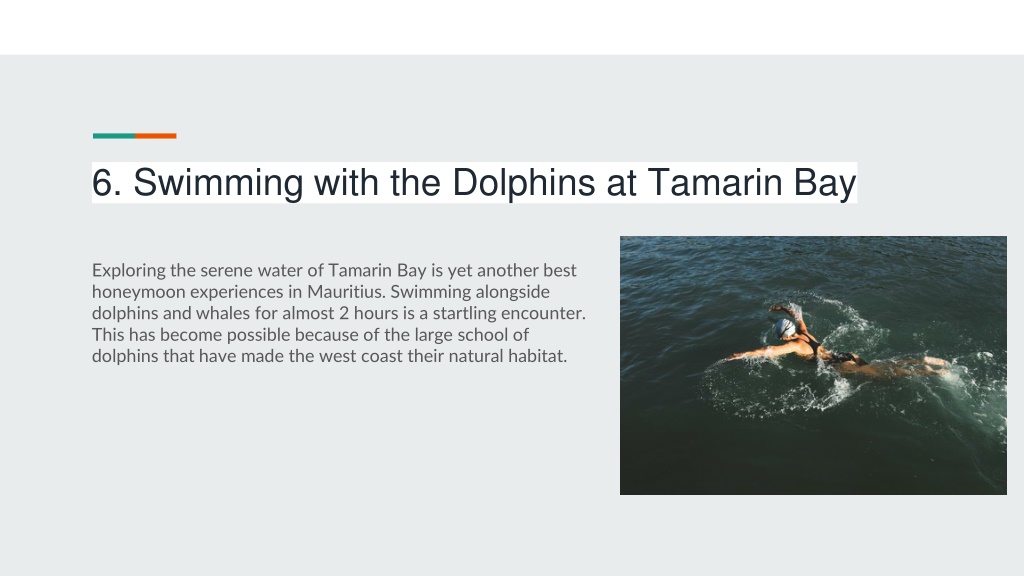The height and width of the screenshot is (576, 1024).
Task: Place cursor on "Bay" in the title
Action: 825,183
